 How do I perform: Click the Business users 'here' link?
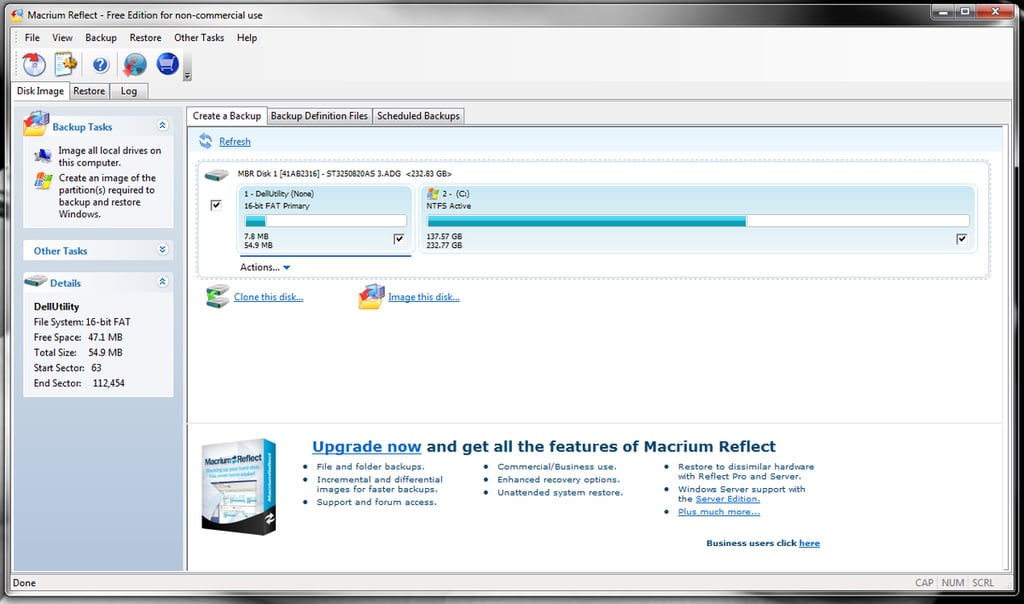click(809, 543)
